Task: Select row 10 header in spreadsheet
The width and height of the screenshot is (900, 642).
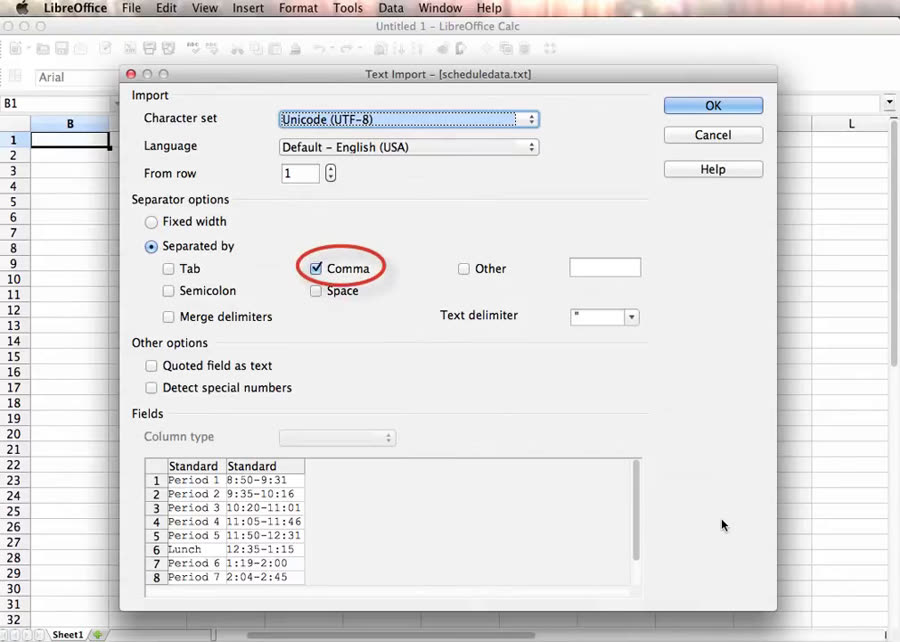Action: 14,279
